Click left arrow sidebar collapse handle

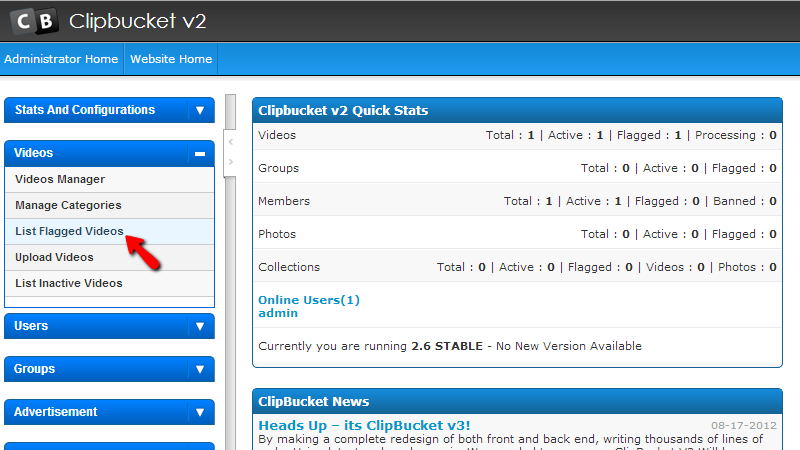click(231, 142)
